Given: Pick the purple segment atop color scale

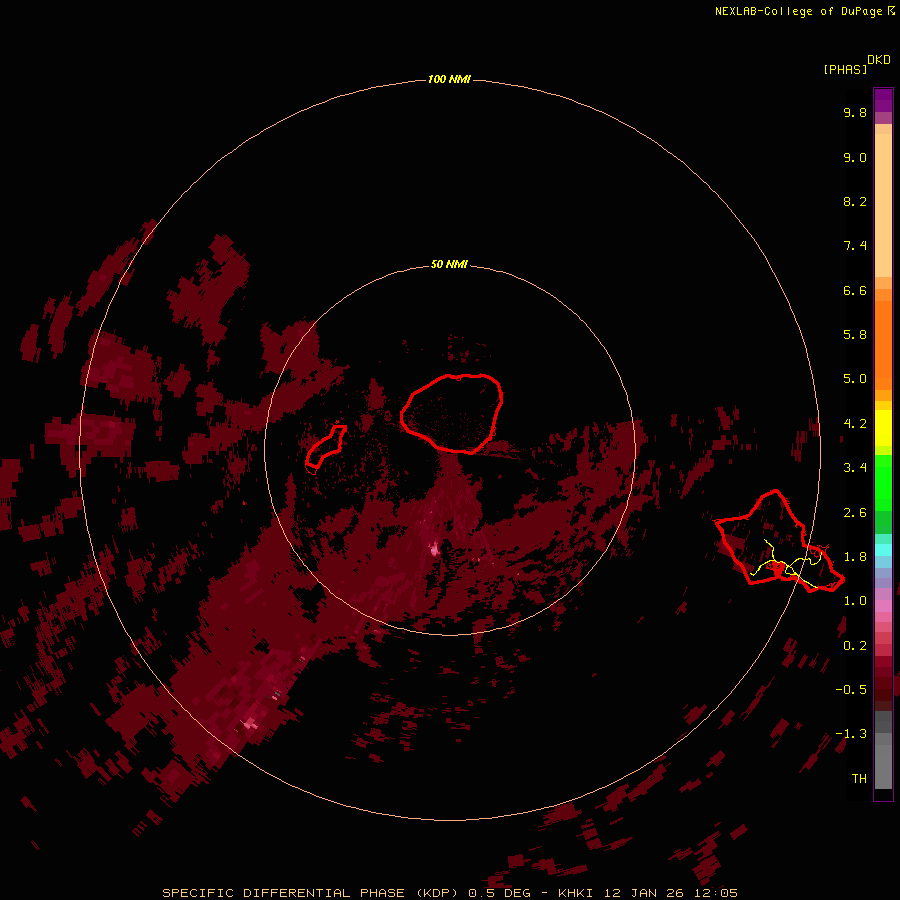Looking at the screenshot, I should [x=883, y=100].
